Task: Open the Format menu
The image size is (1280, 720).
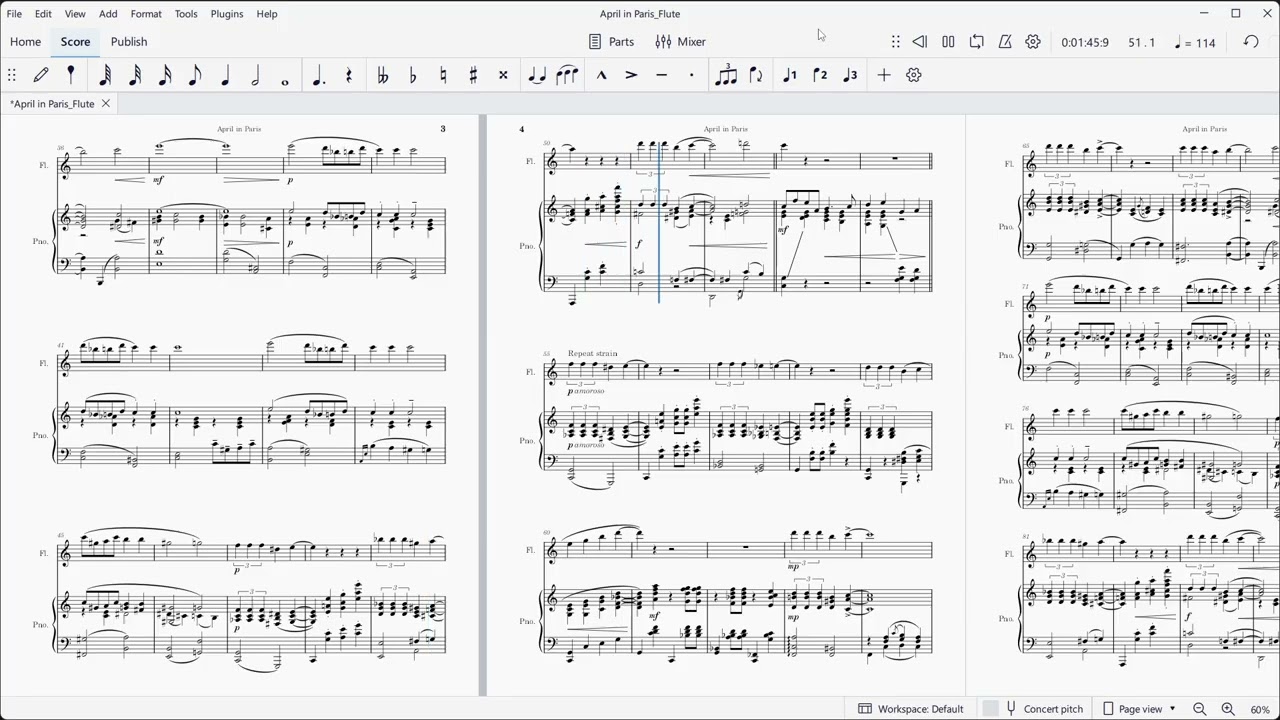Action: [146, 14]
